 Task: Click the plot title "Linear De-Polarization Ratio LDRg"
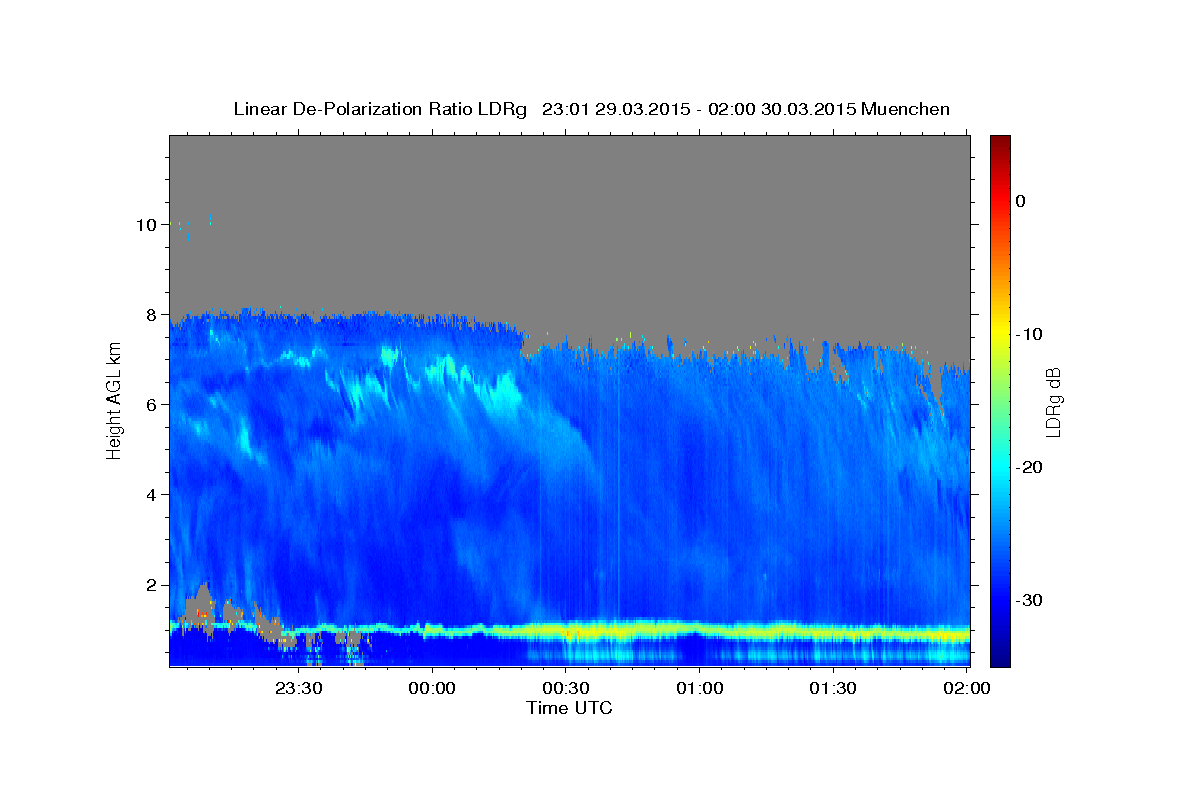click(x=379, y=109)
